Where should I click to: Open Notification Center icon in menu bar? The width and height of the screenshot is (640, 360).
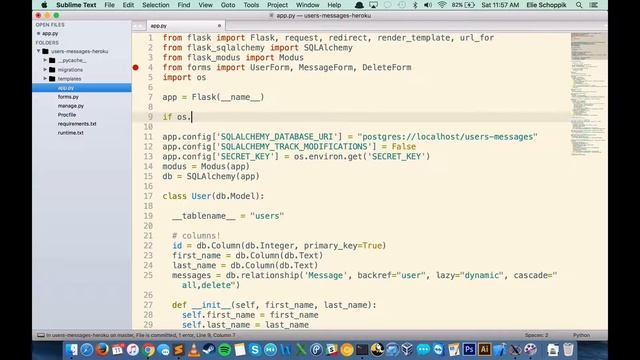594,5
